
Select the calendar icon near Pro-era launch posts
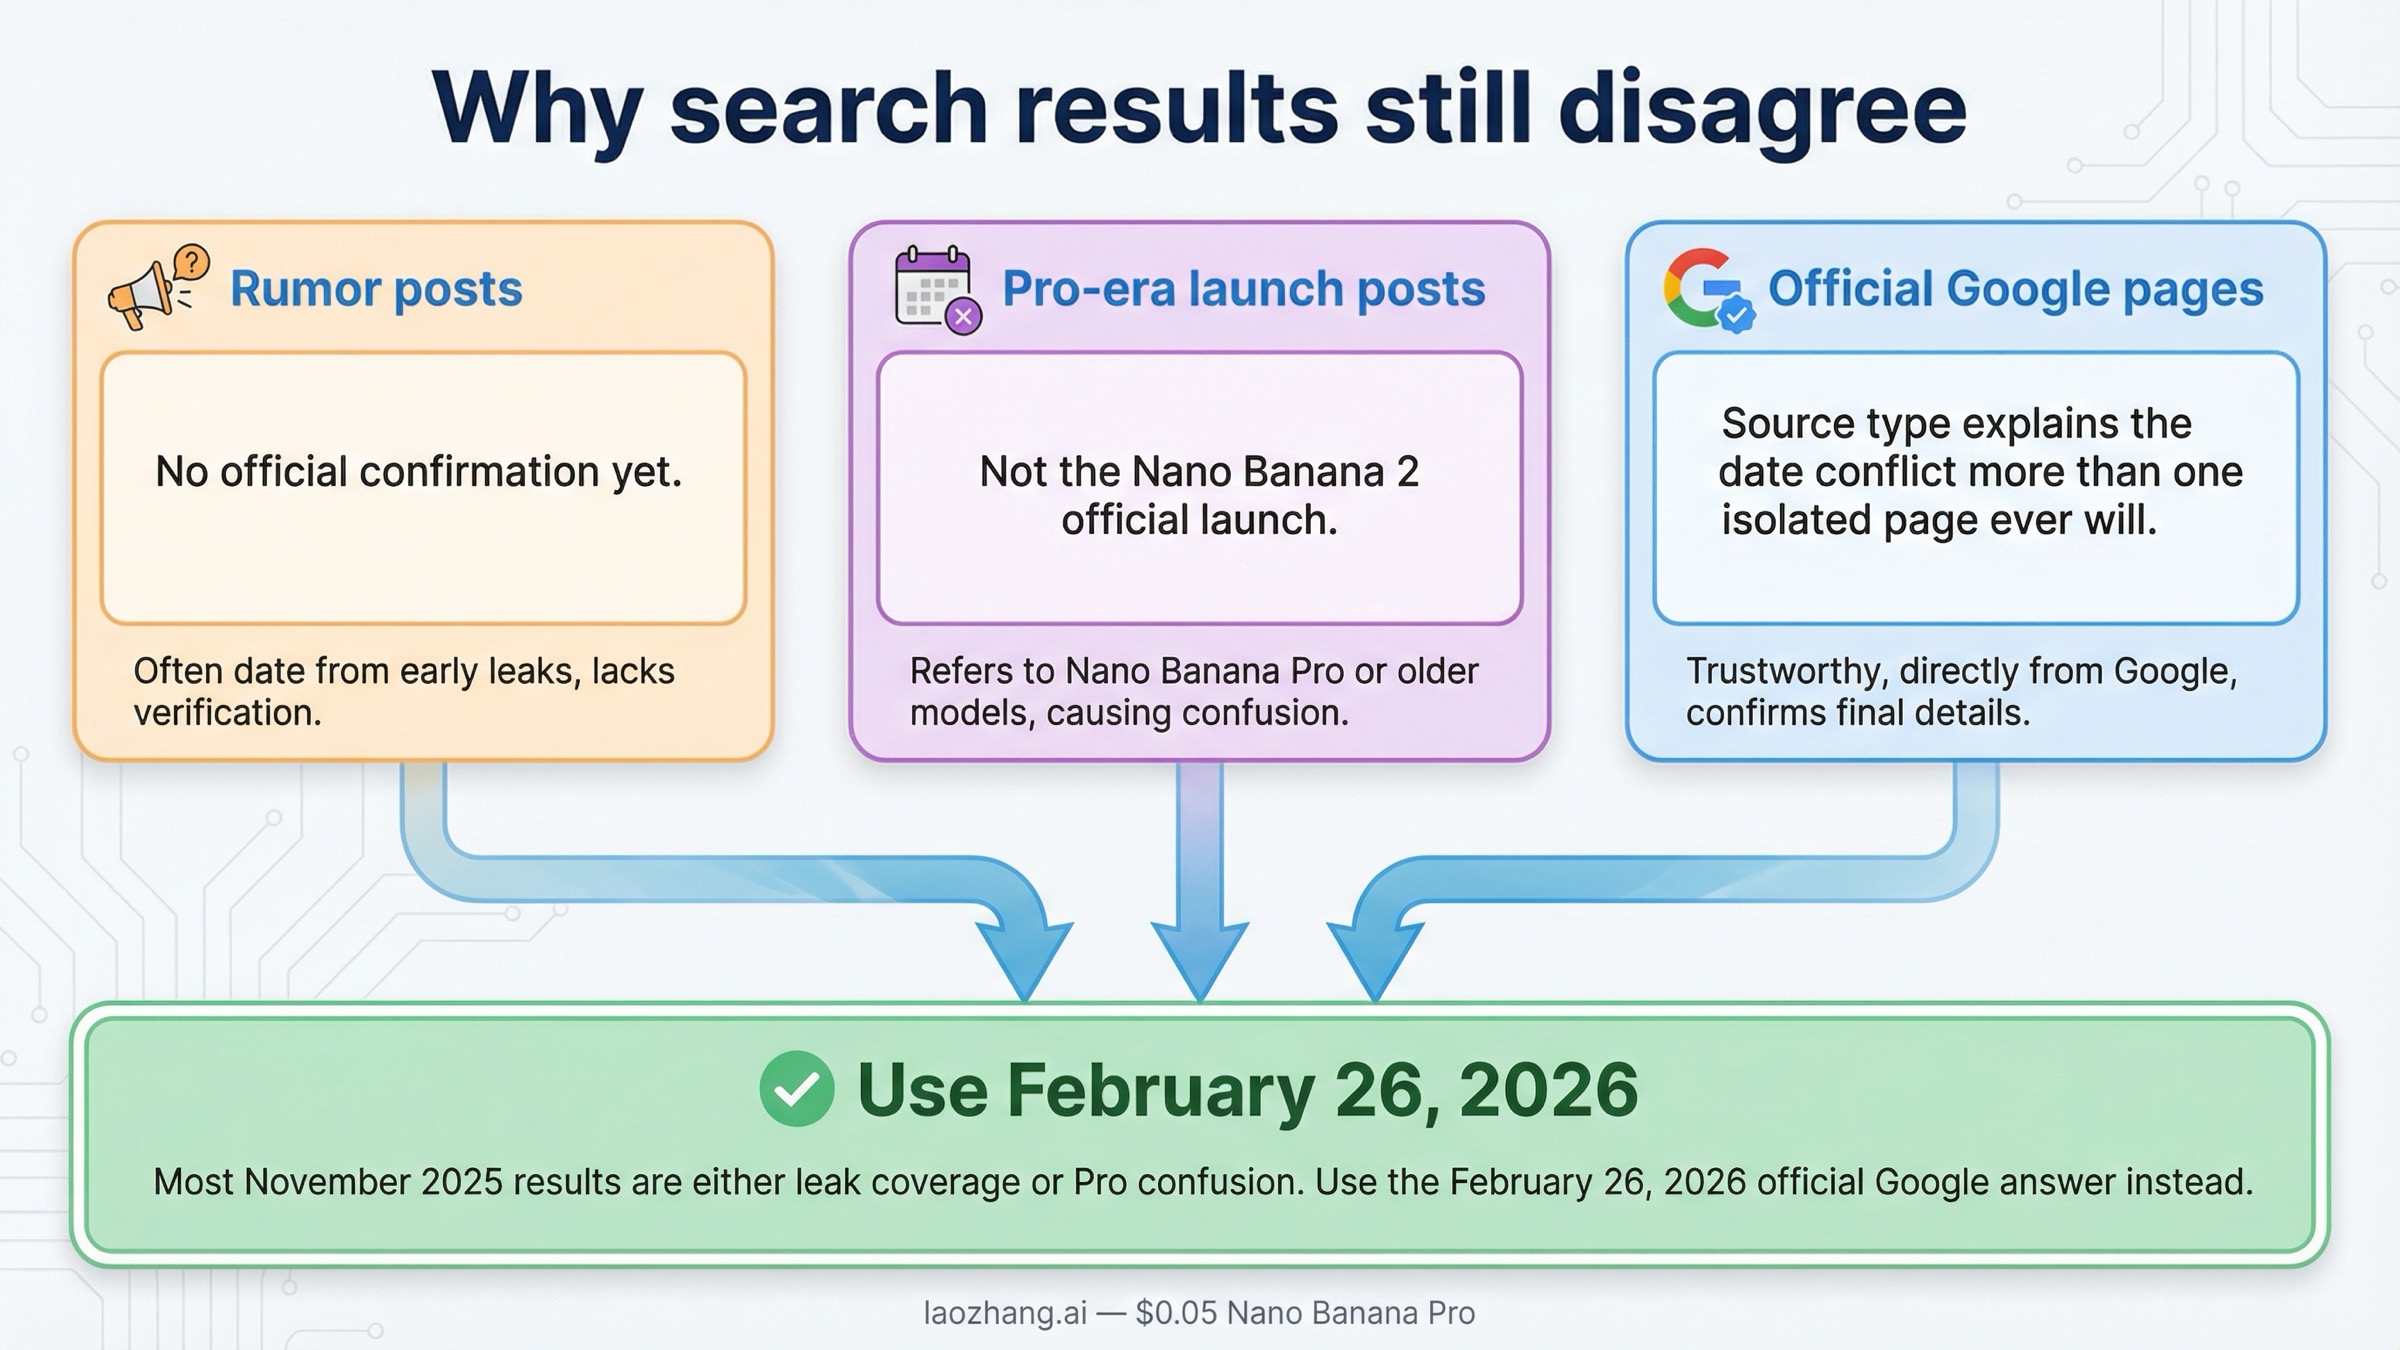point(932,290)
